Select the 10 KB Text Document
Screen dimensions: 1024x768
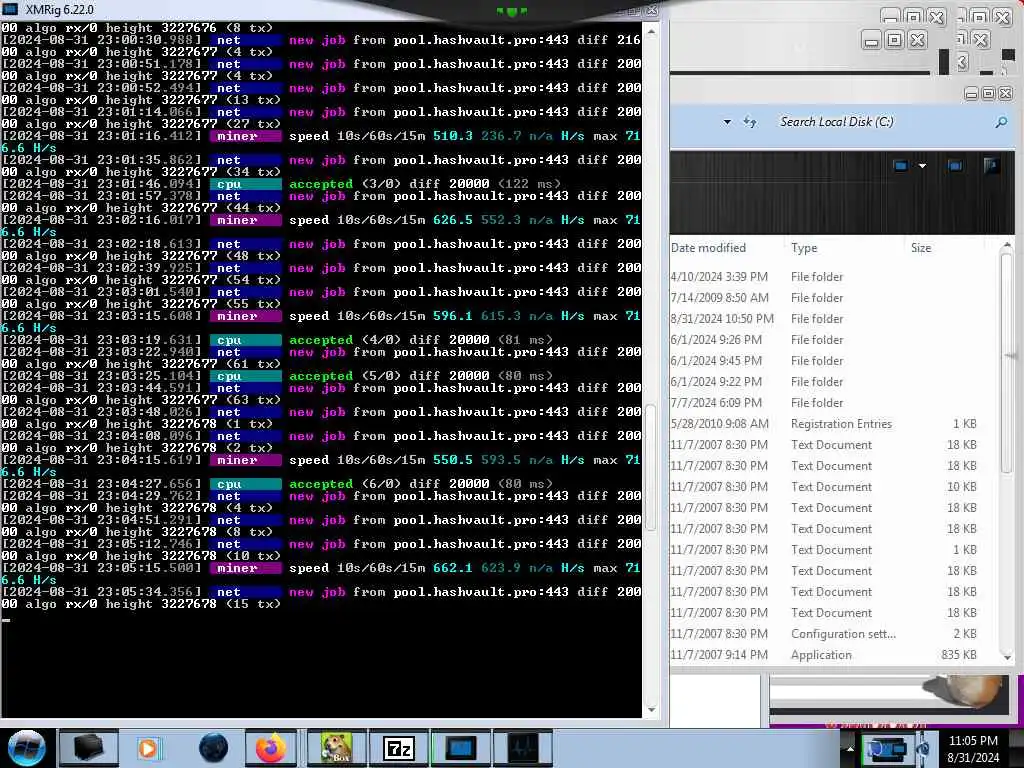click(833, 487)
